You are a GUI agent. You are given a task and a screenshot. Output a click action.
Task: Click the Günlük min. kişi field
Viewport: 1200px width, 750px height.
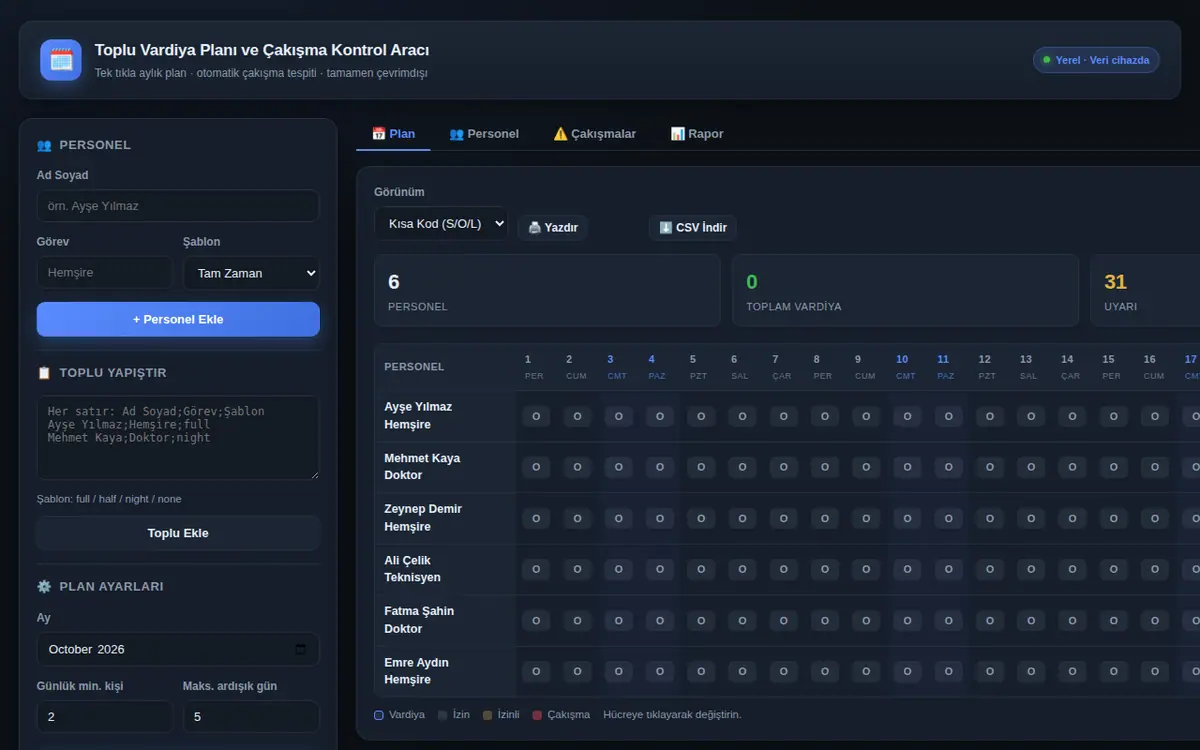pos(105,717)
